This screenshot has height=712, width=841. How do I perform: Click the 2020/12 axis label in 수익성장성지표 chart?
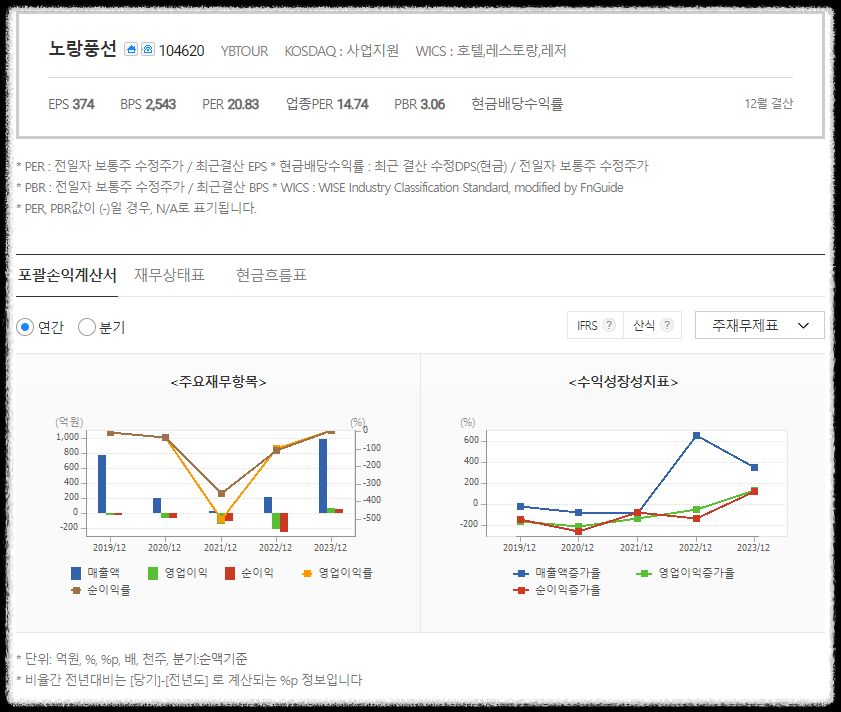(x=577, y=548)
